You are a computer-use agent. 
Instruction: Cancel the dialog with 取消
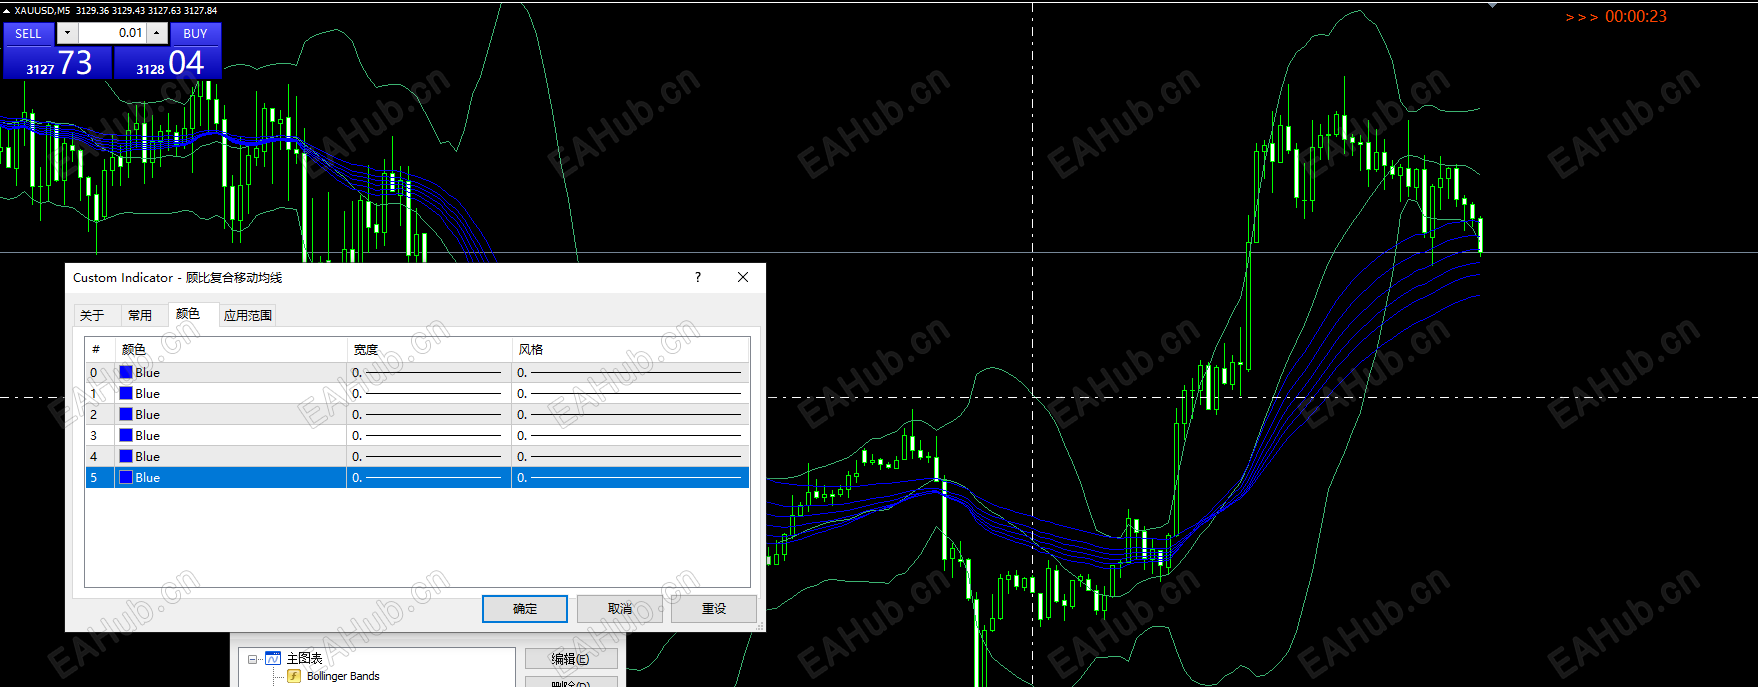click(620, 608)
